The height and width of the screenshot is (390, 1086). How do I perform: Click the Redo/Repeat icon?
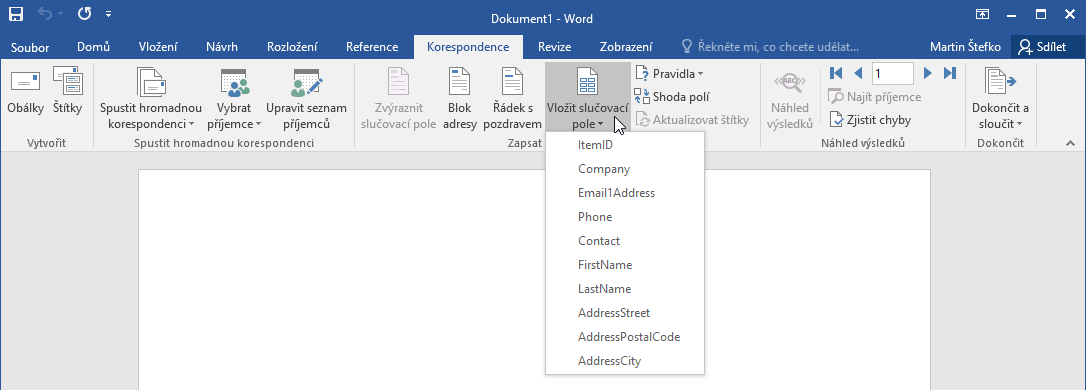click(x=84, y=14)
